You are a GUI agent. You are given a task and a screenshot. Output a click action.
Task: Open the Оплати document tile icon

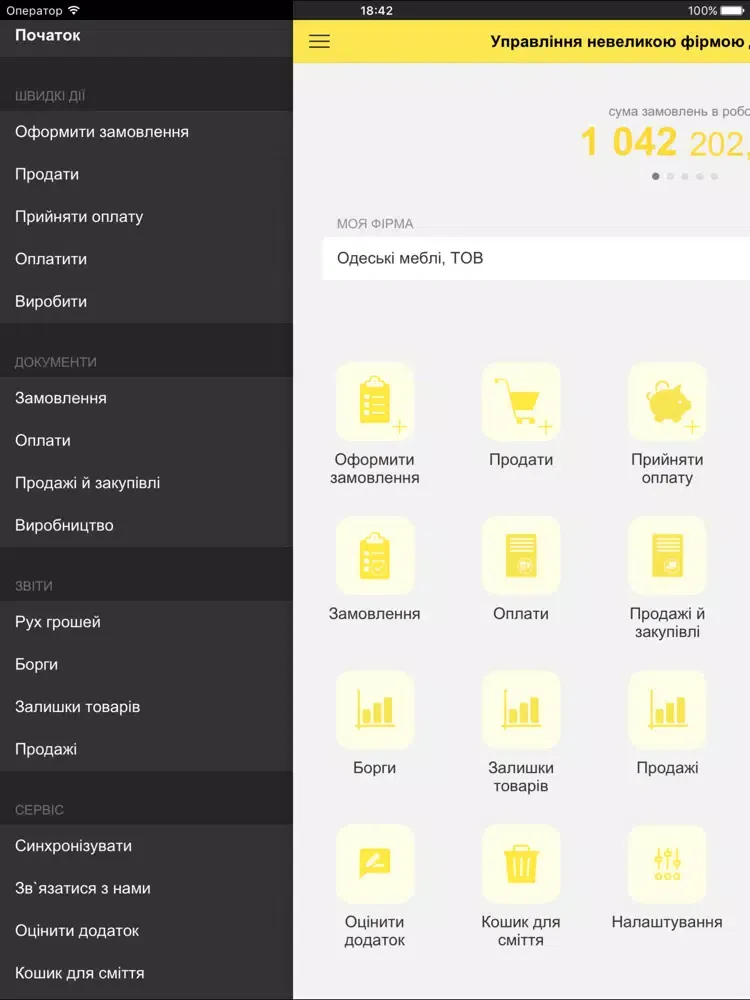click(x=521, y=555)
